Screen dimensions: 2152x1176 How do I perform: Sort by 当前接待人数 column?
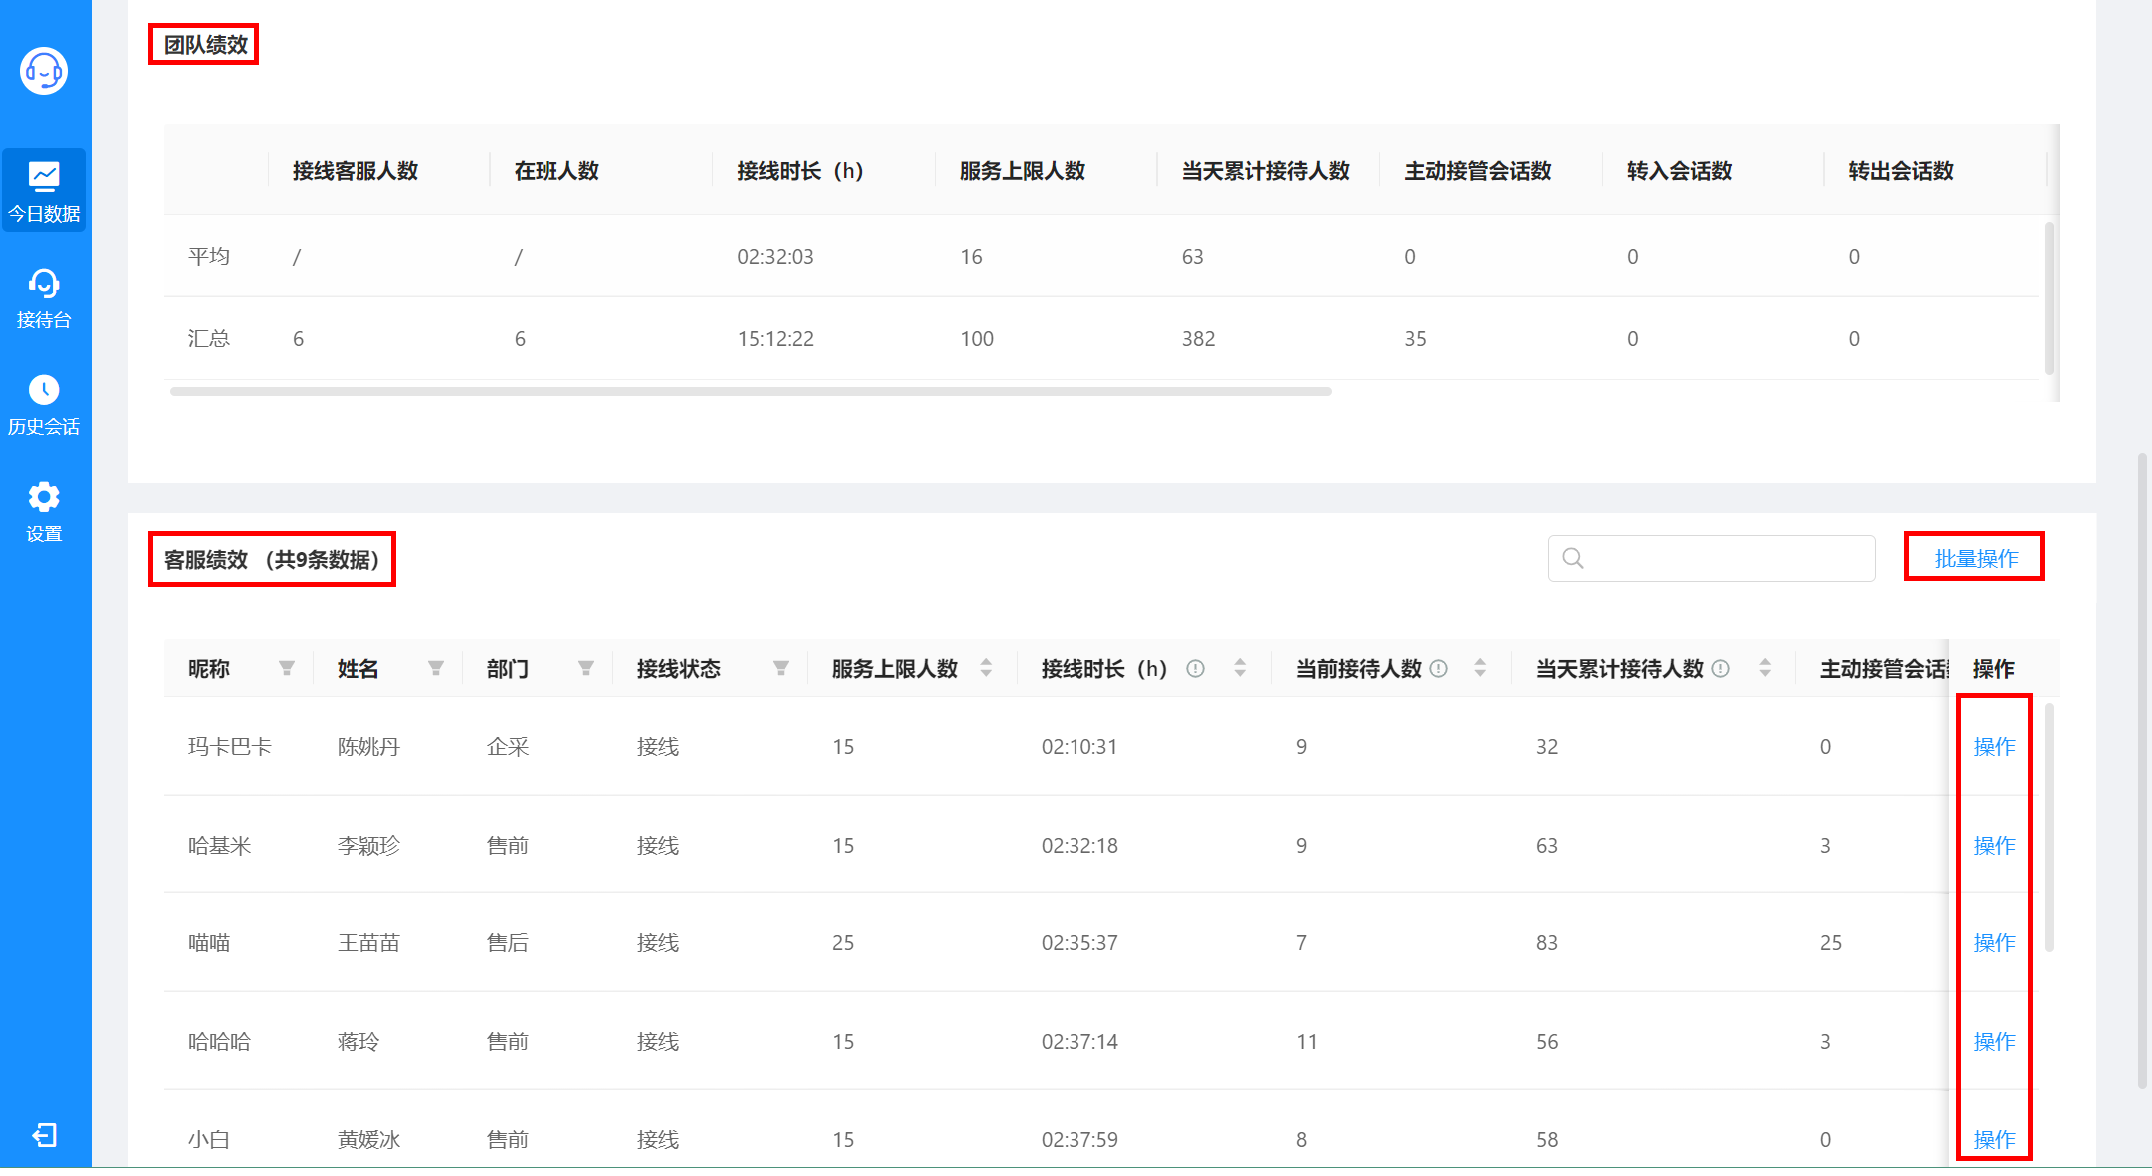pyautogui.click(x=1480, y=668)
